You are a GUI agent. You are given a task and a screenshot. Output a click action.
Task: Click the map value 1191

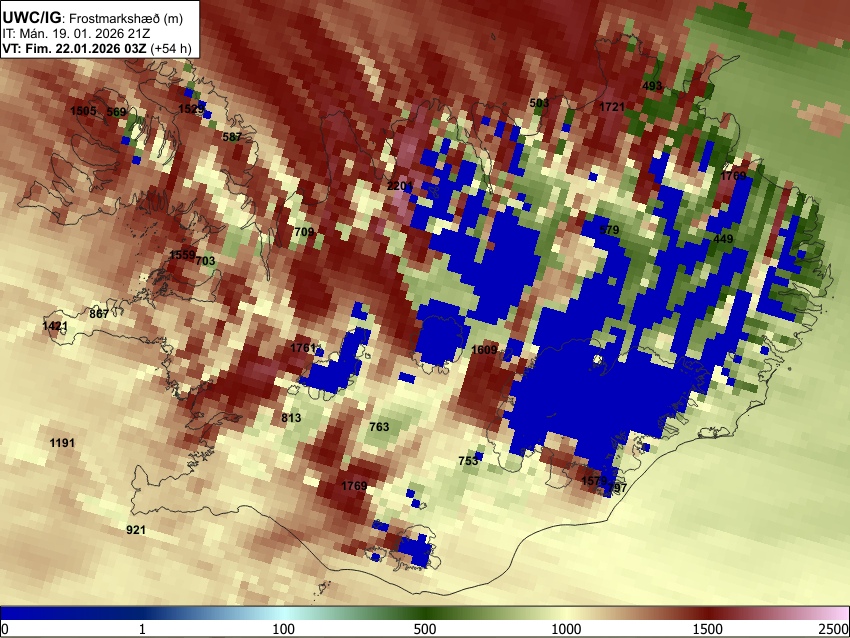[x=62, y=443]
